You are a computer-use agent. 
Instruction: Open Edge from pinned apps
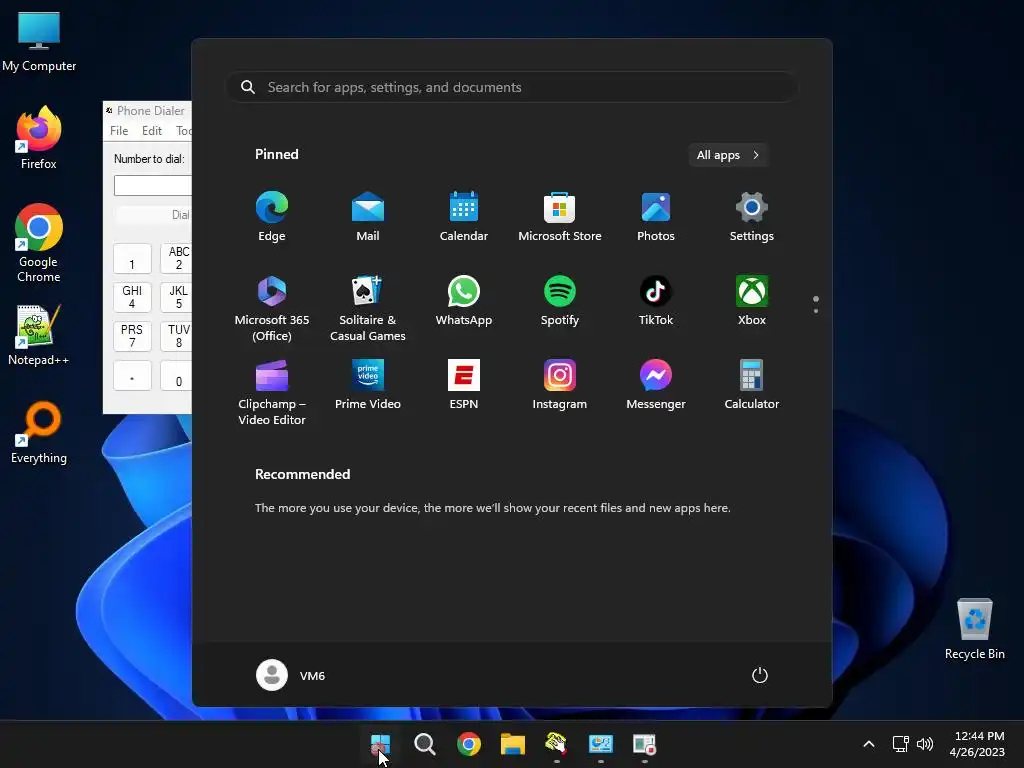click(x=272, y=217)
